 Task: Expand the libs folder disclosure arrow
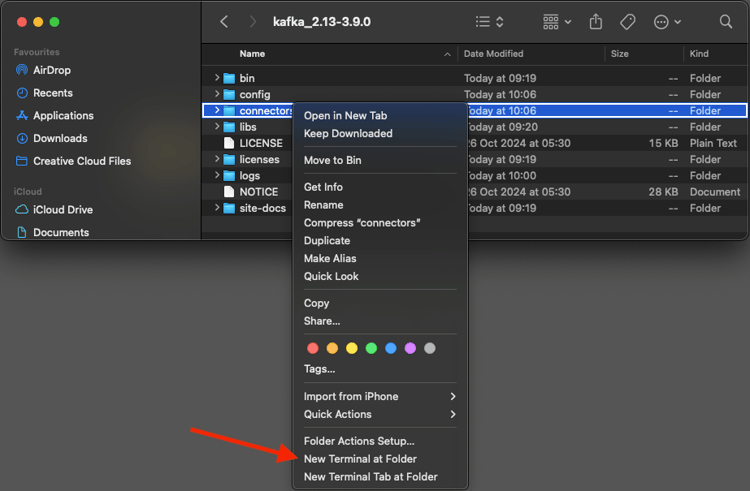click(217, 126)
